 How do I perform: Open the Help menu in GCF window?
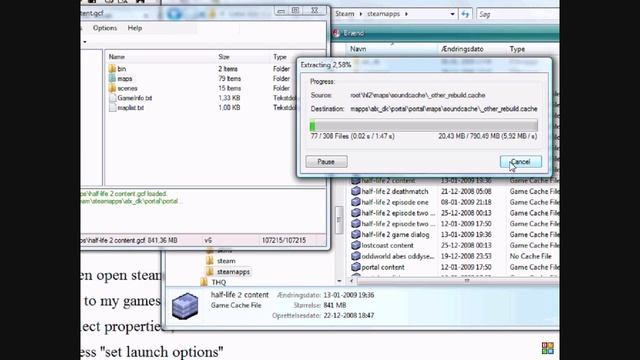(x=135, y=28)
